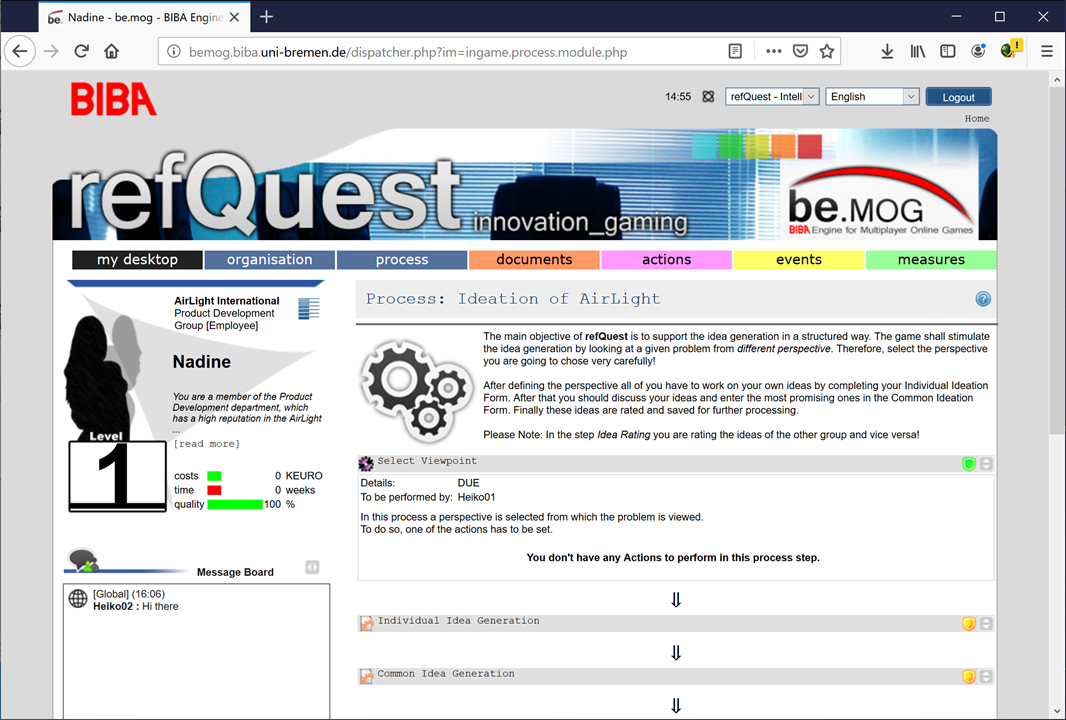Screen dimensions: 1066x720
Task: Click the "Process: Ideation of AirLight" heading
Action: pos(513,298)
